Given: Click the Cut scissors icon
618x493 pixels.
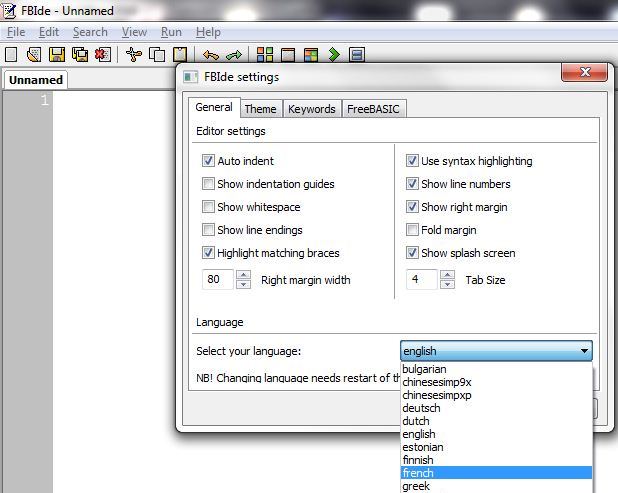Looking at the screenshot, I should (134, 54).
